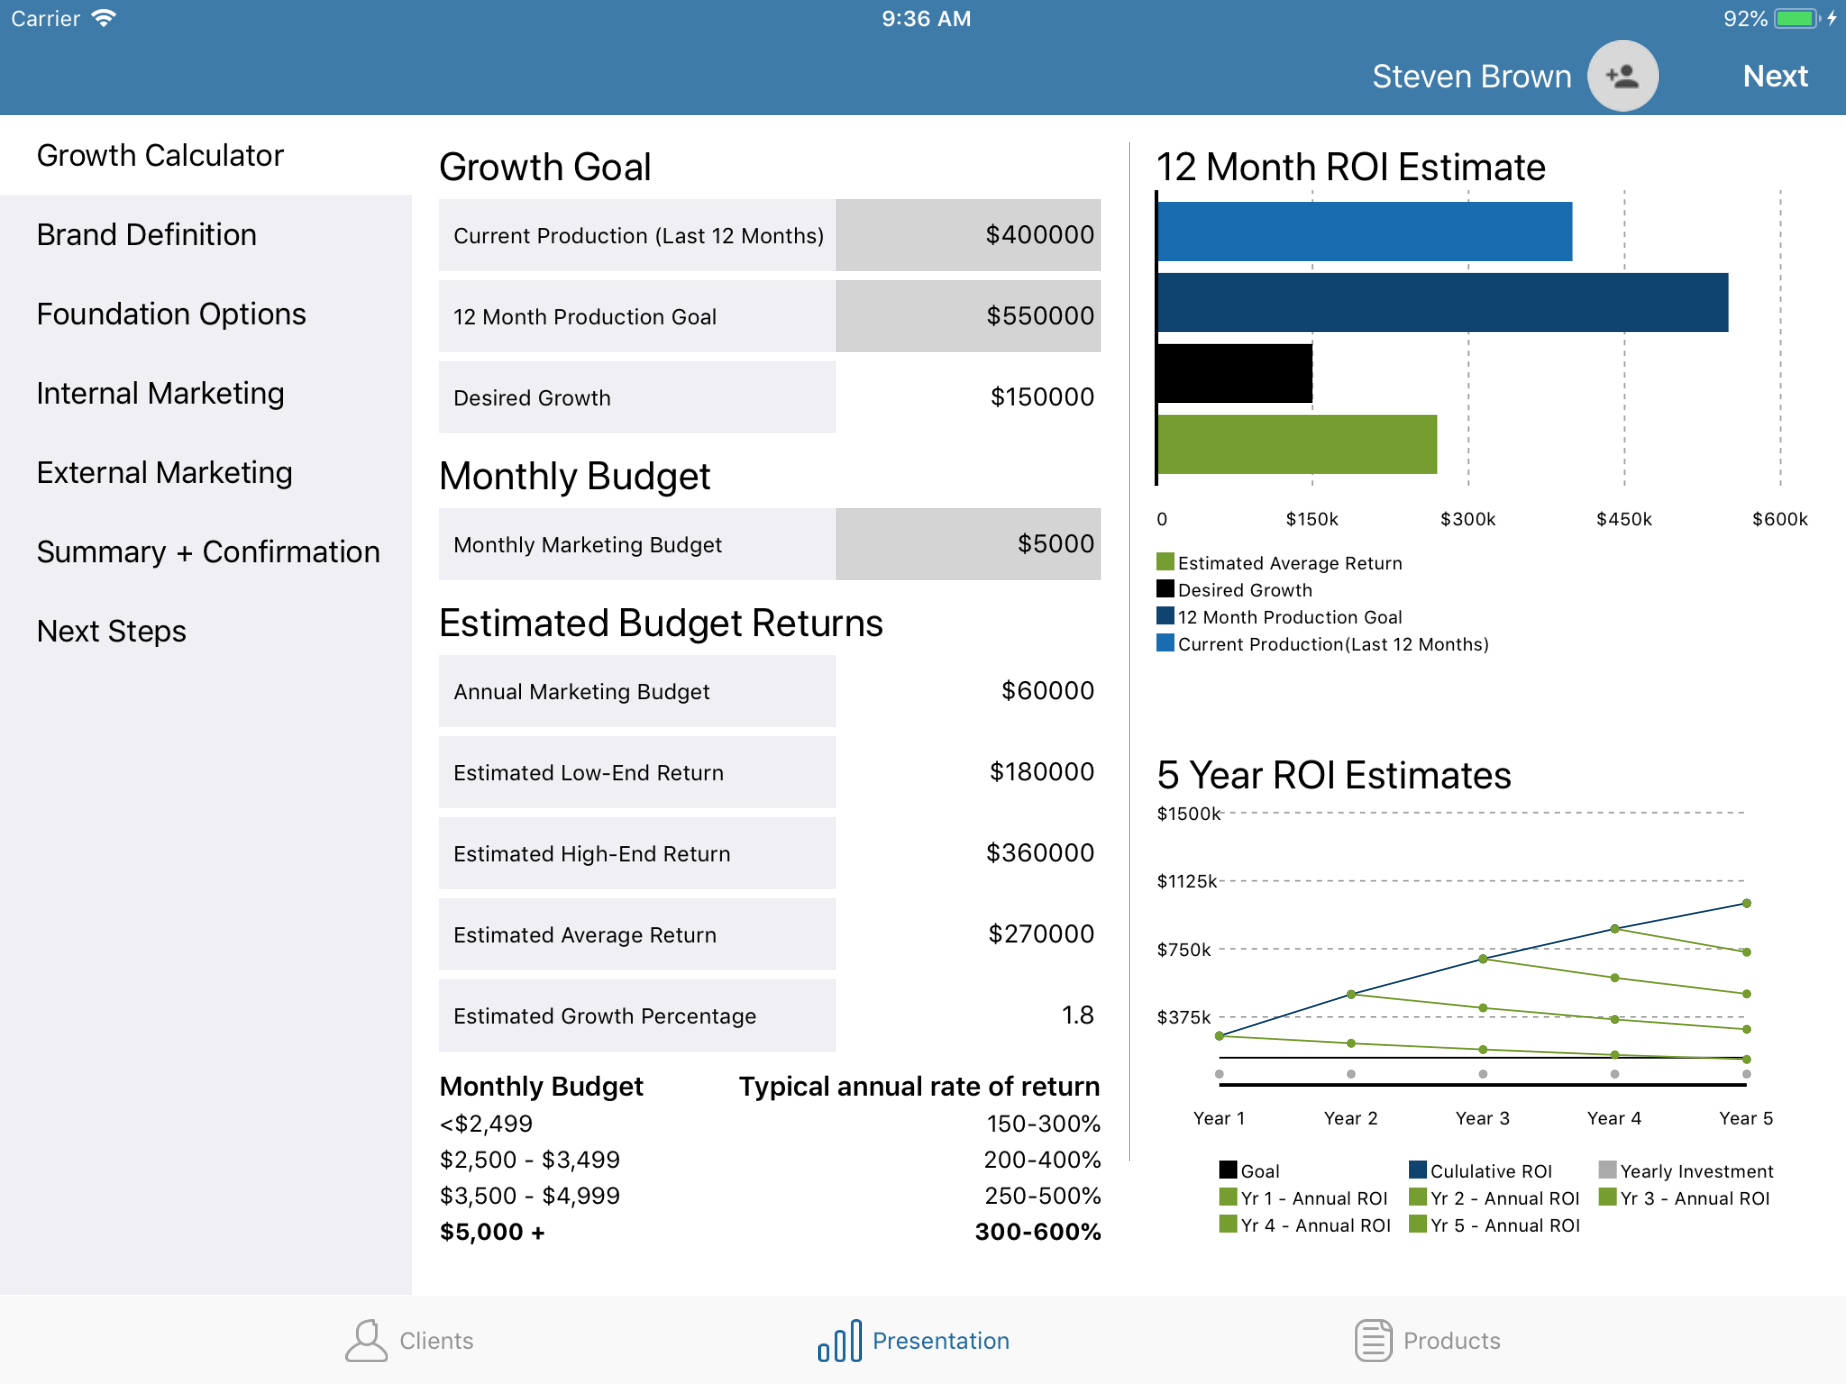Image resolution: width=1846 pixels, height=1384 pixels.
Task: Tap Year 5 Cumulative ROI data point
Action: point(1746,903)
